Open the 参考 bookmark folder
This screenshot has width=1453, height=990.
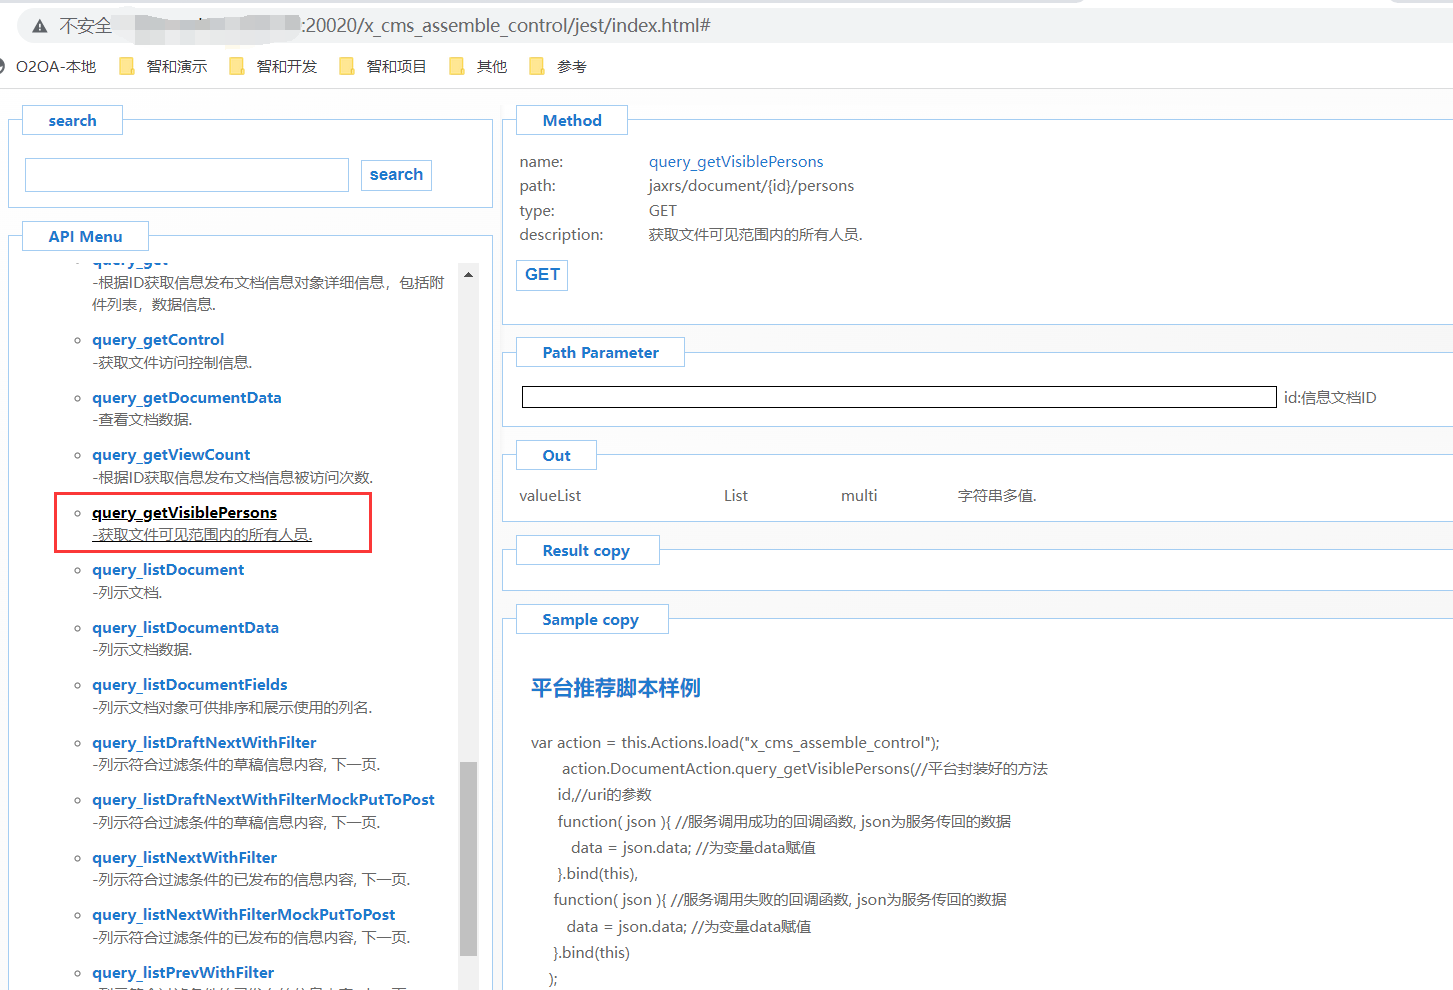(558, 66)
